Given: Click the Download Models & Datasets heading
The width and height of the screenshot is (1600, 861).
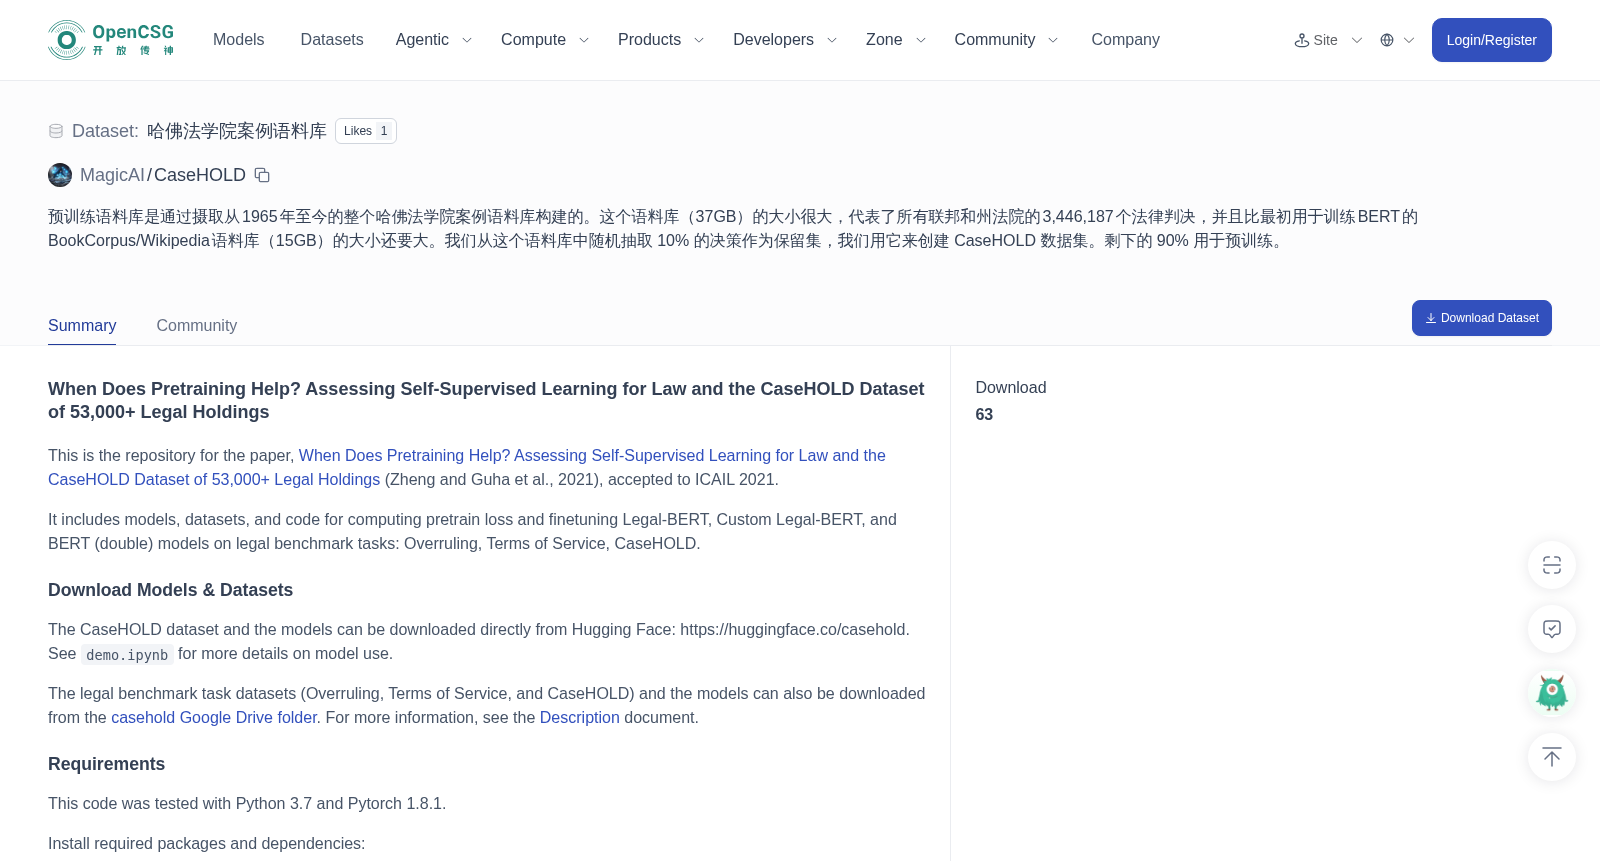Looking at the screenshot, I should (x=170, y=590).
